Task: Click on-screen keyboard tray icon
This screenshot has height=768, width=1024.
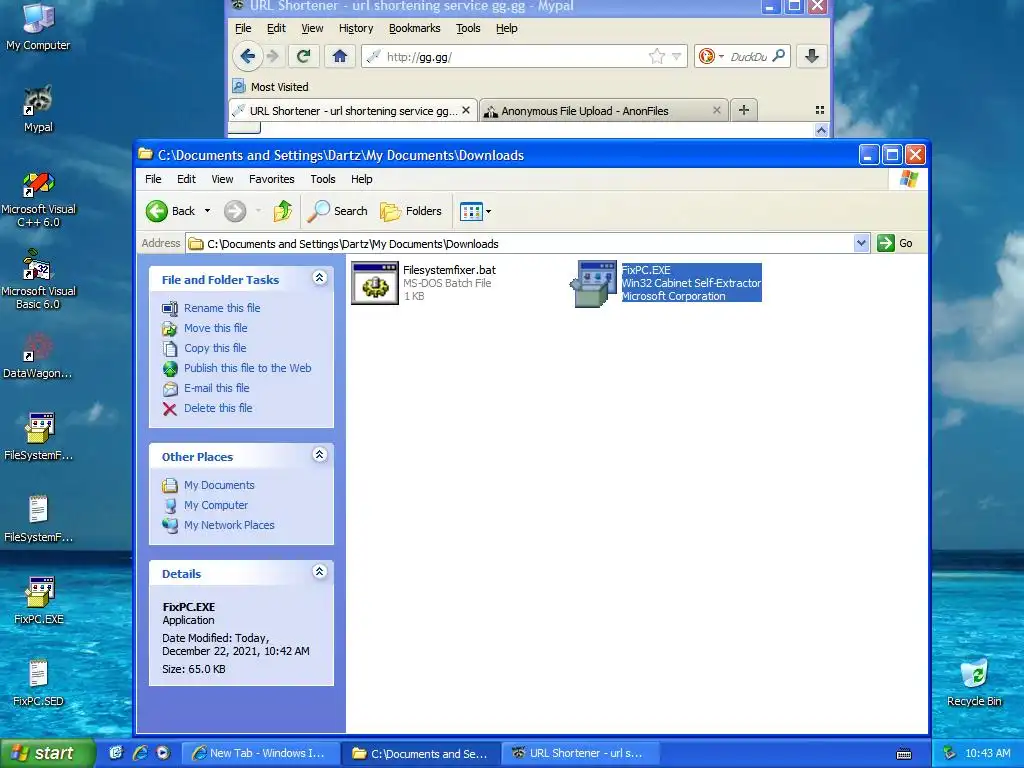Action: [904, 754]
